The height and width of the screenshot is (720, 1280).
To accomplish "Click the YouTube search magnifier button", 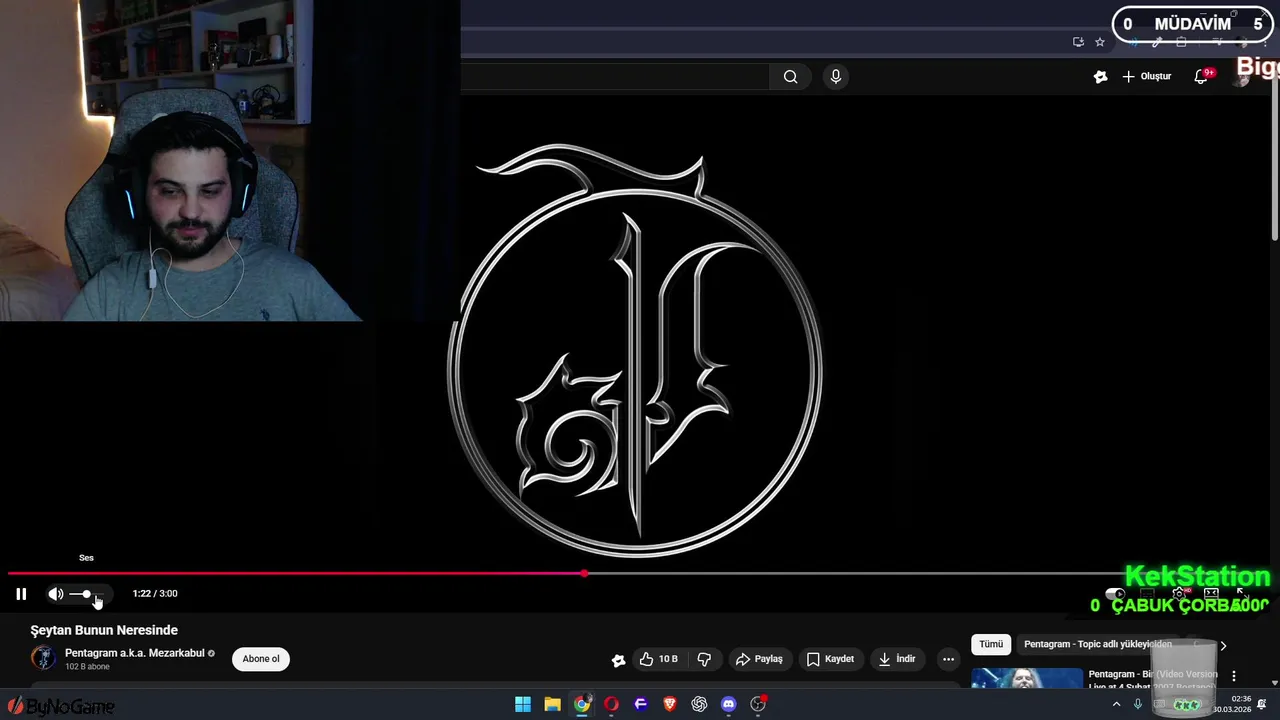I will click(x=790, y=77).
